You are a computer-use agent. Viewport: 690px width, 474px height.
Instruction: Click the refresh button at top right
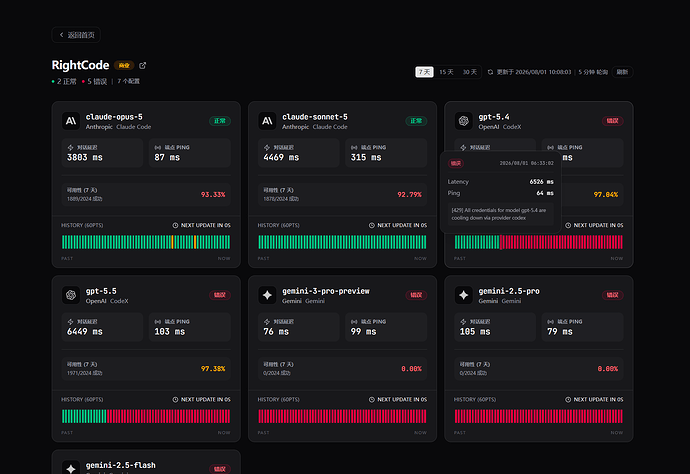click(x=622, y=72)
